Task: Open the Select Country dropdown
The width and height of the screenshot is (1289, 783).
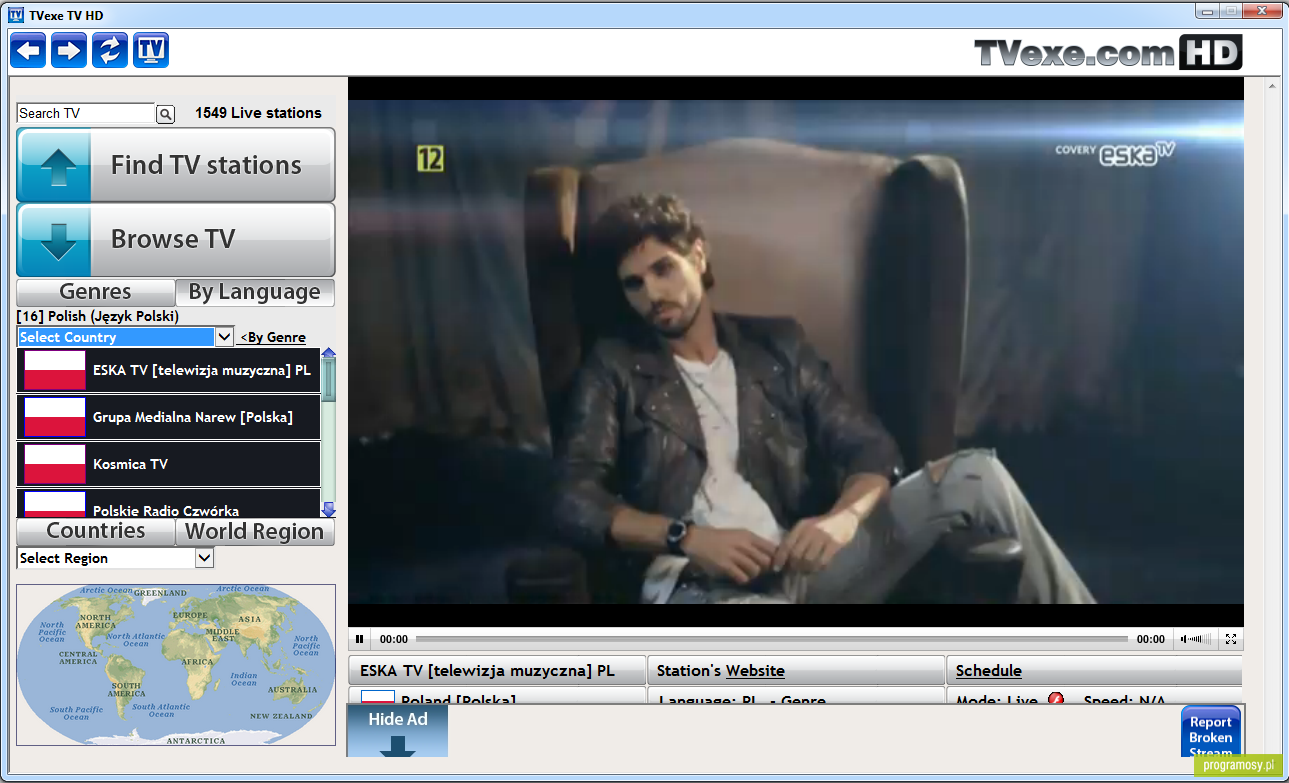Action: (126, 337)
